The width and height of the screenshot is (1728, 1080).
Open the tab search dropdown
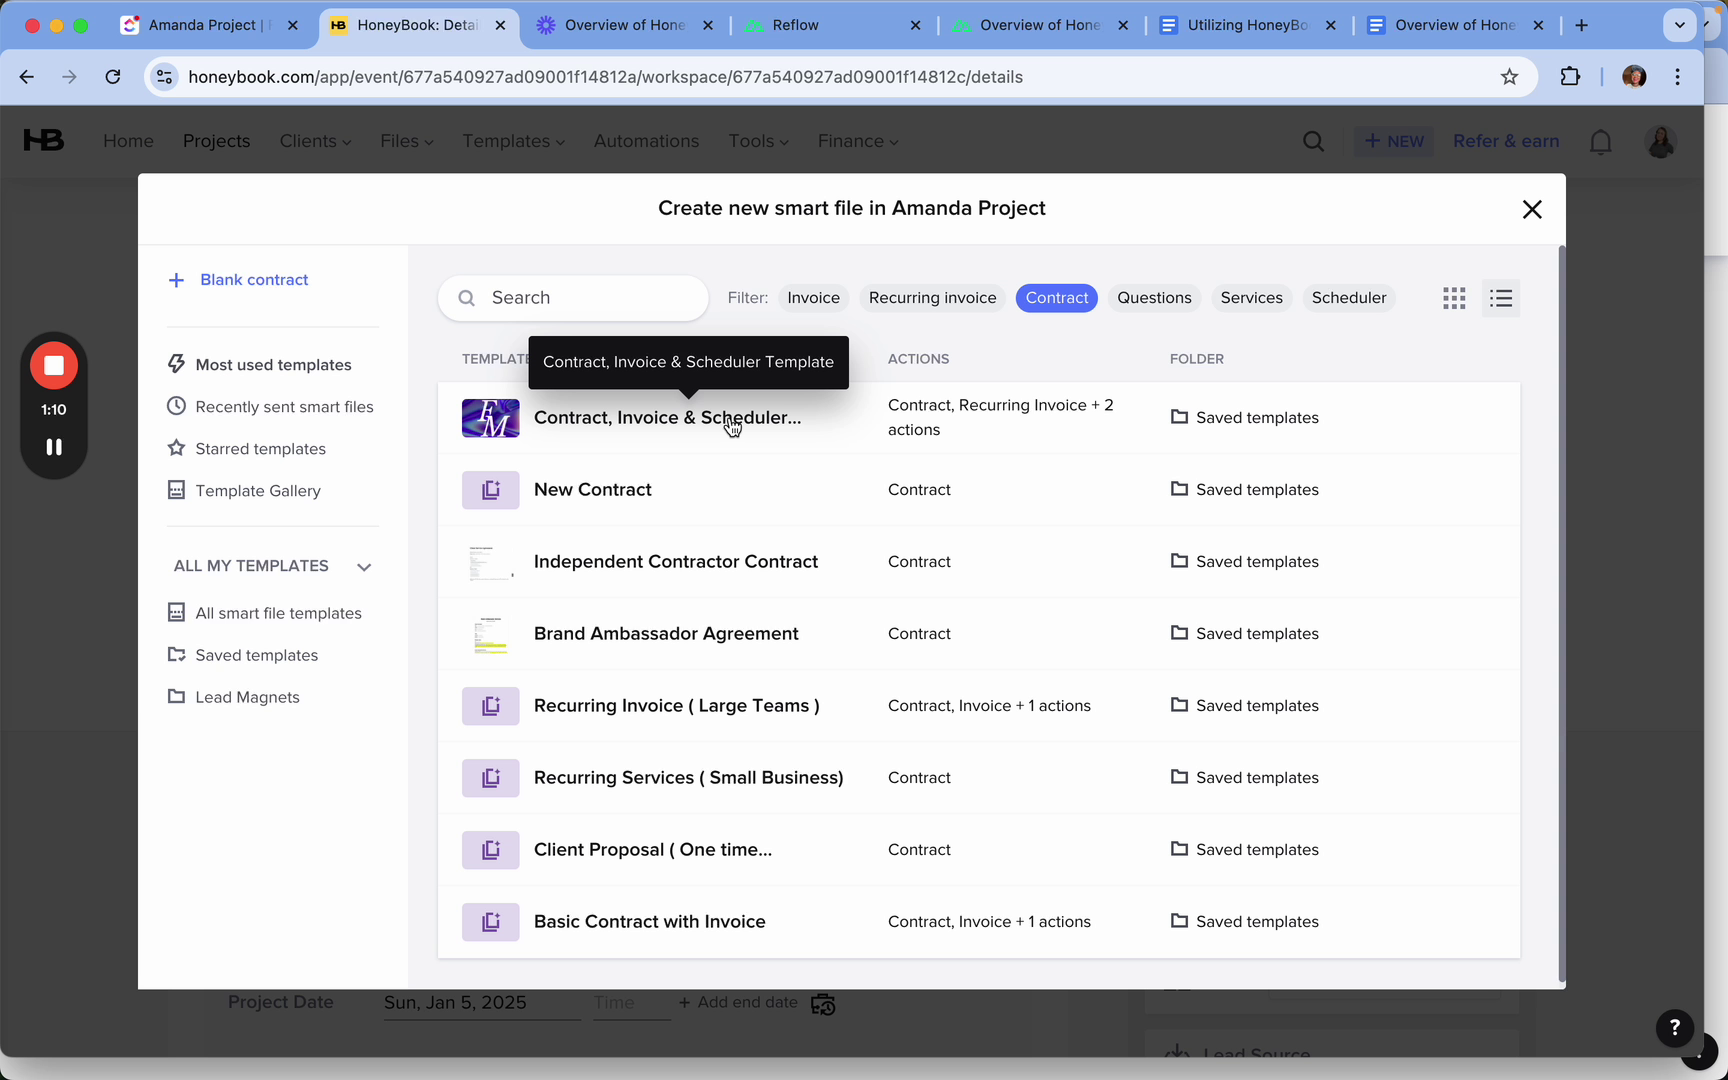point(1680,25)
